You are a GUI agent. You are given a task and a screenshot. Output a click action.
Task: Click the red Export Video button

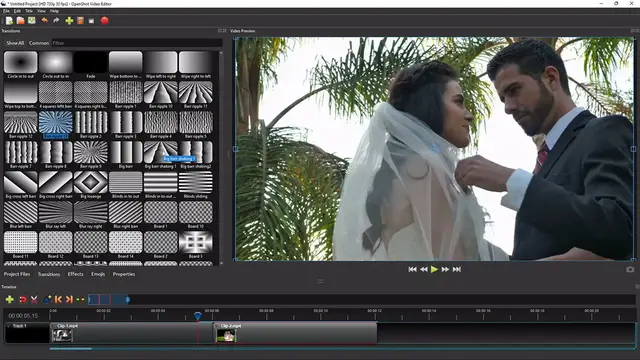[104, 20]
